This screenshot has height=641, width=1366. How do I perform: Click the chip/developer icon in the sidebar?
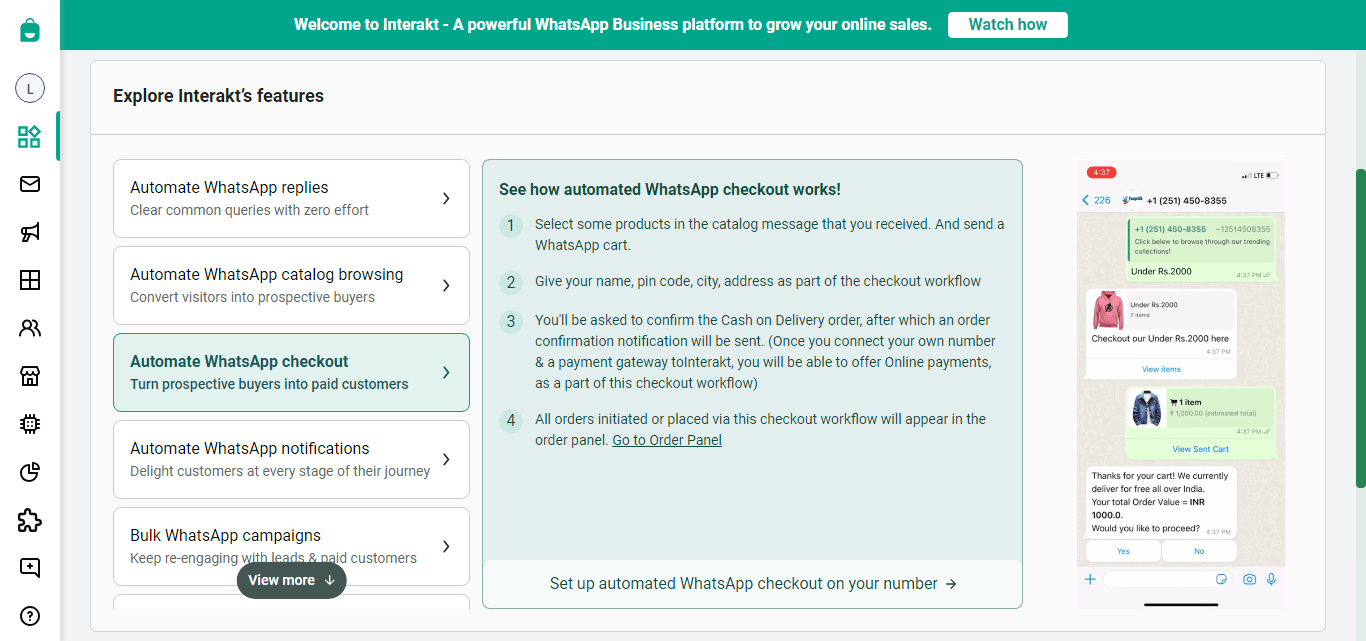pyautogui.click(x=29, y=424)
